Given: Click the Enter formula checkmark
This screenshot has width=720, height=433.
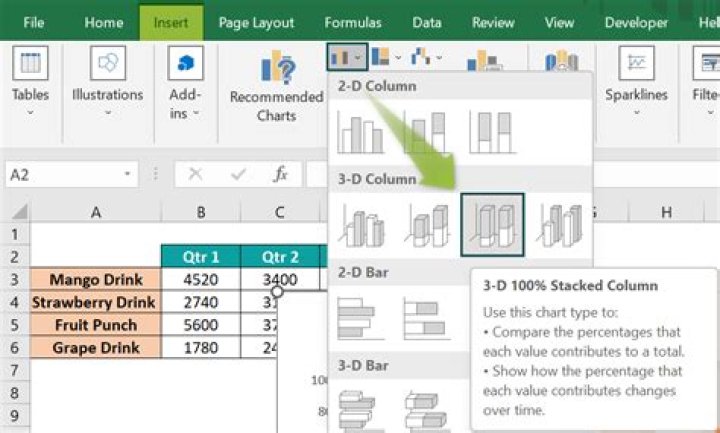Looking at the screenshot, I should [238, 174].
